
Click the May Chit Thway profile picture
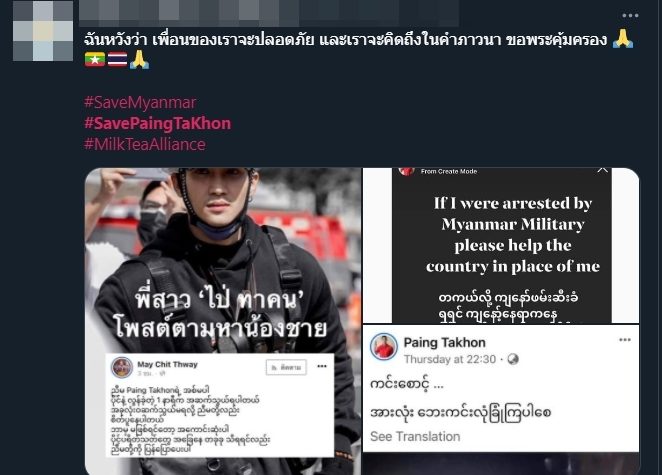click(x=122, y=367)
